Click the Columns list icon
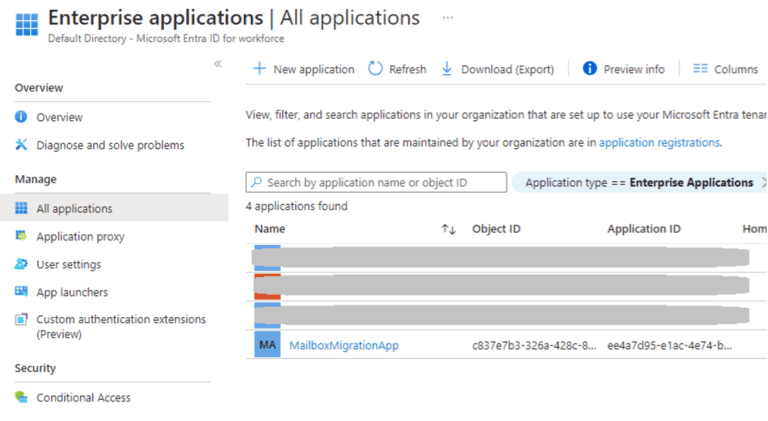 pos(700,69)
